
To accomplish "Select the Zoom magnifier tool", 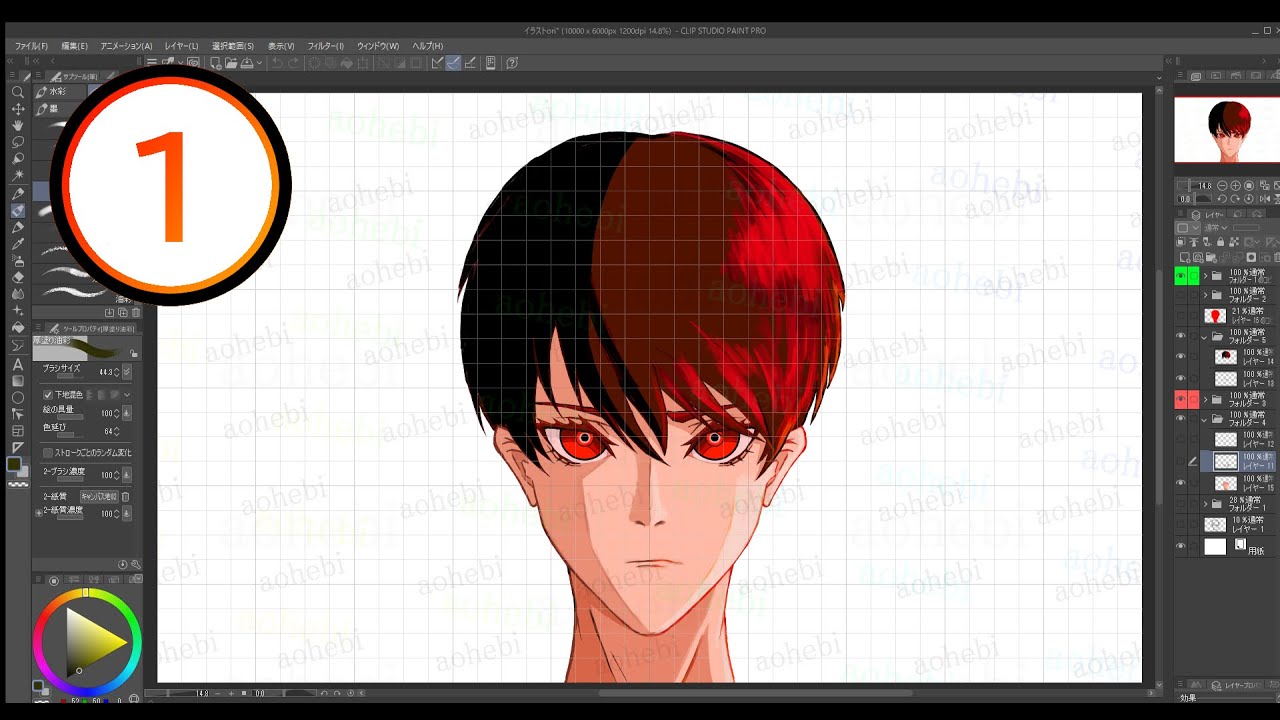I will point(18,92).
